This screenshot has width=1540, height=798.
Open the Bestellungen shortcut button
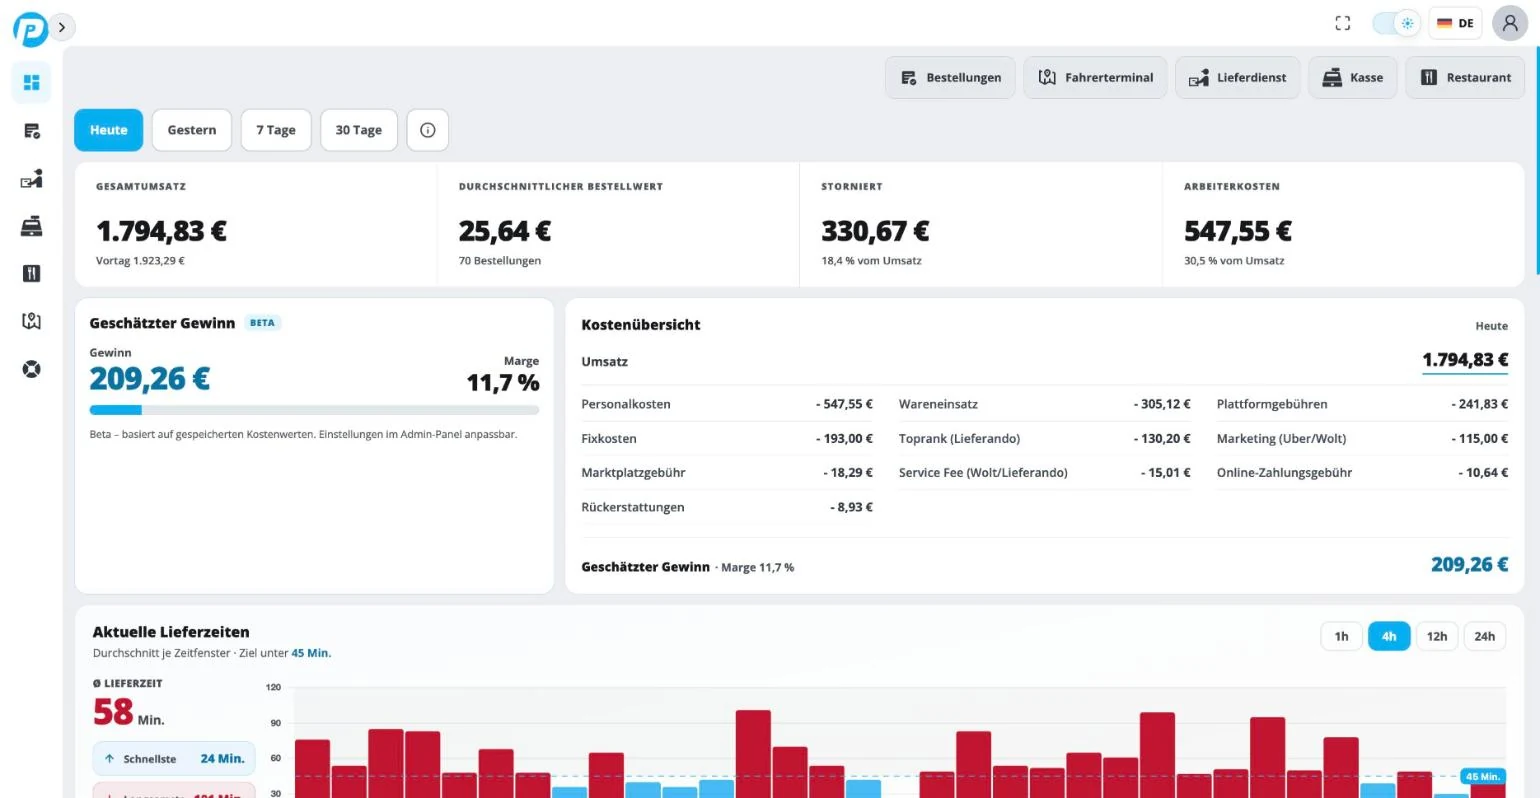point(950,77)
